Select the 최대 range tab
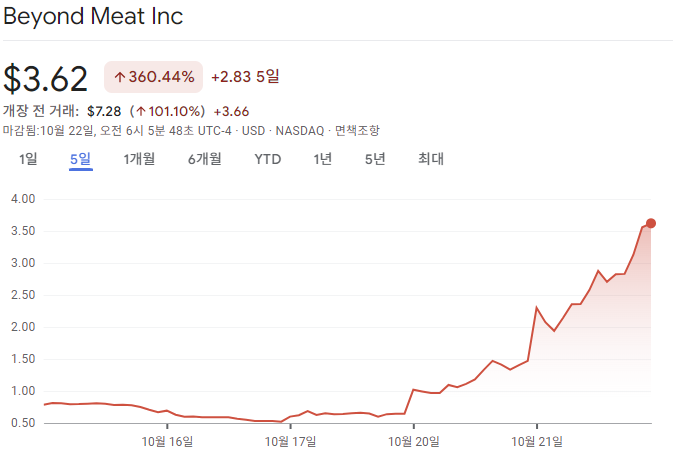673x462 pixels. click(430, 159)
